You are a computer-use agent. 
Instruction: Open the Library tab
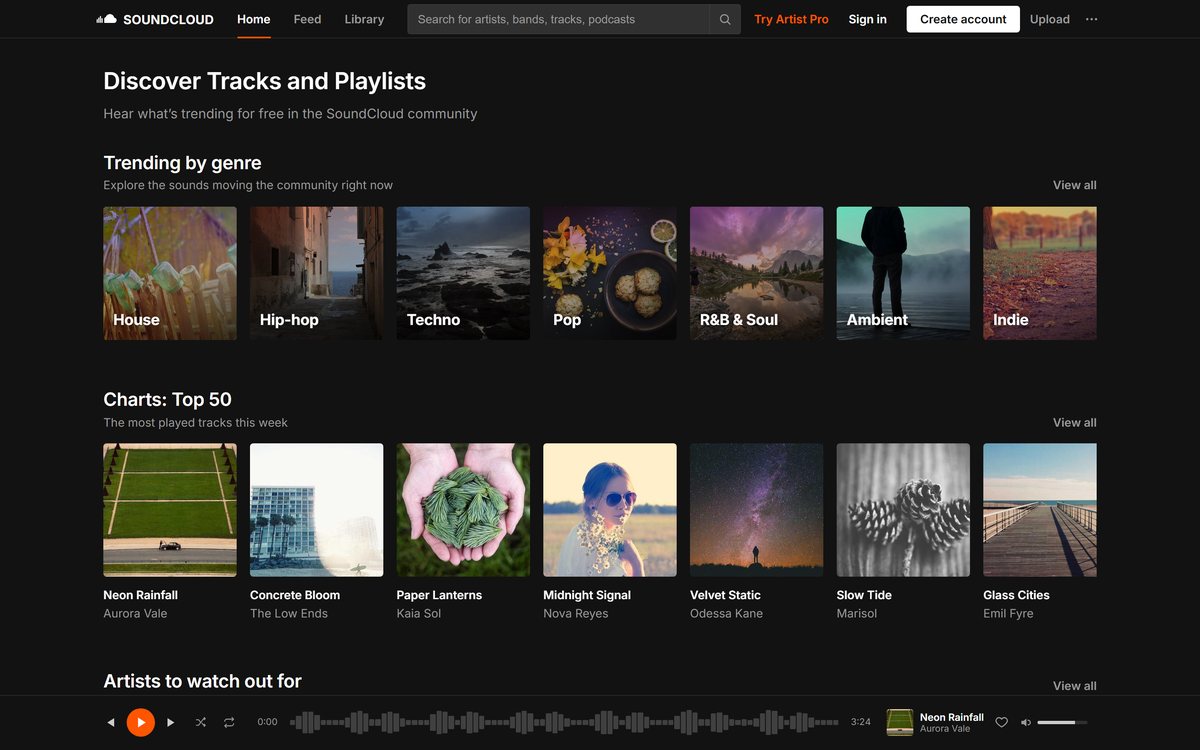point(364,19)
